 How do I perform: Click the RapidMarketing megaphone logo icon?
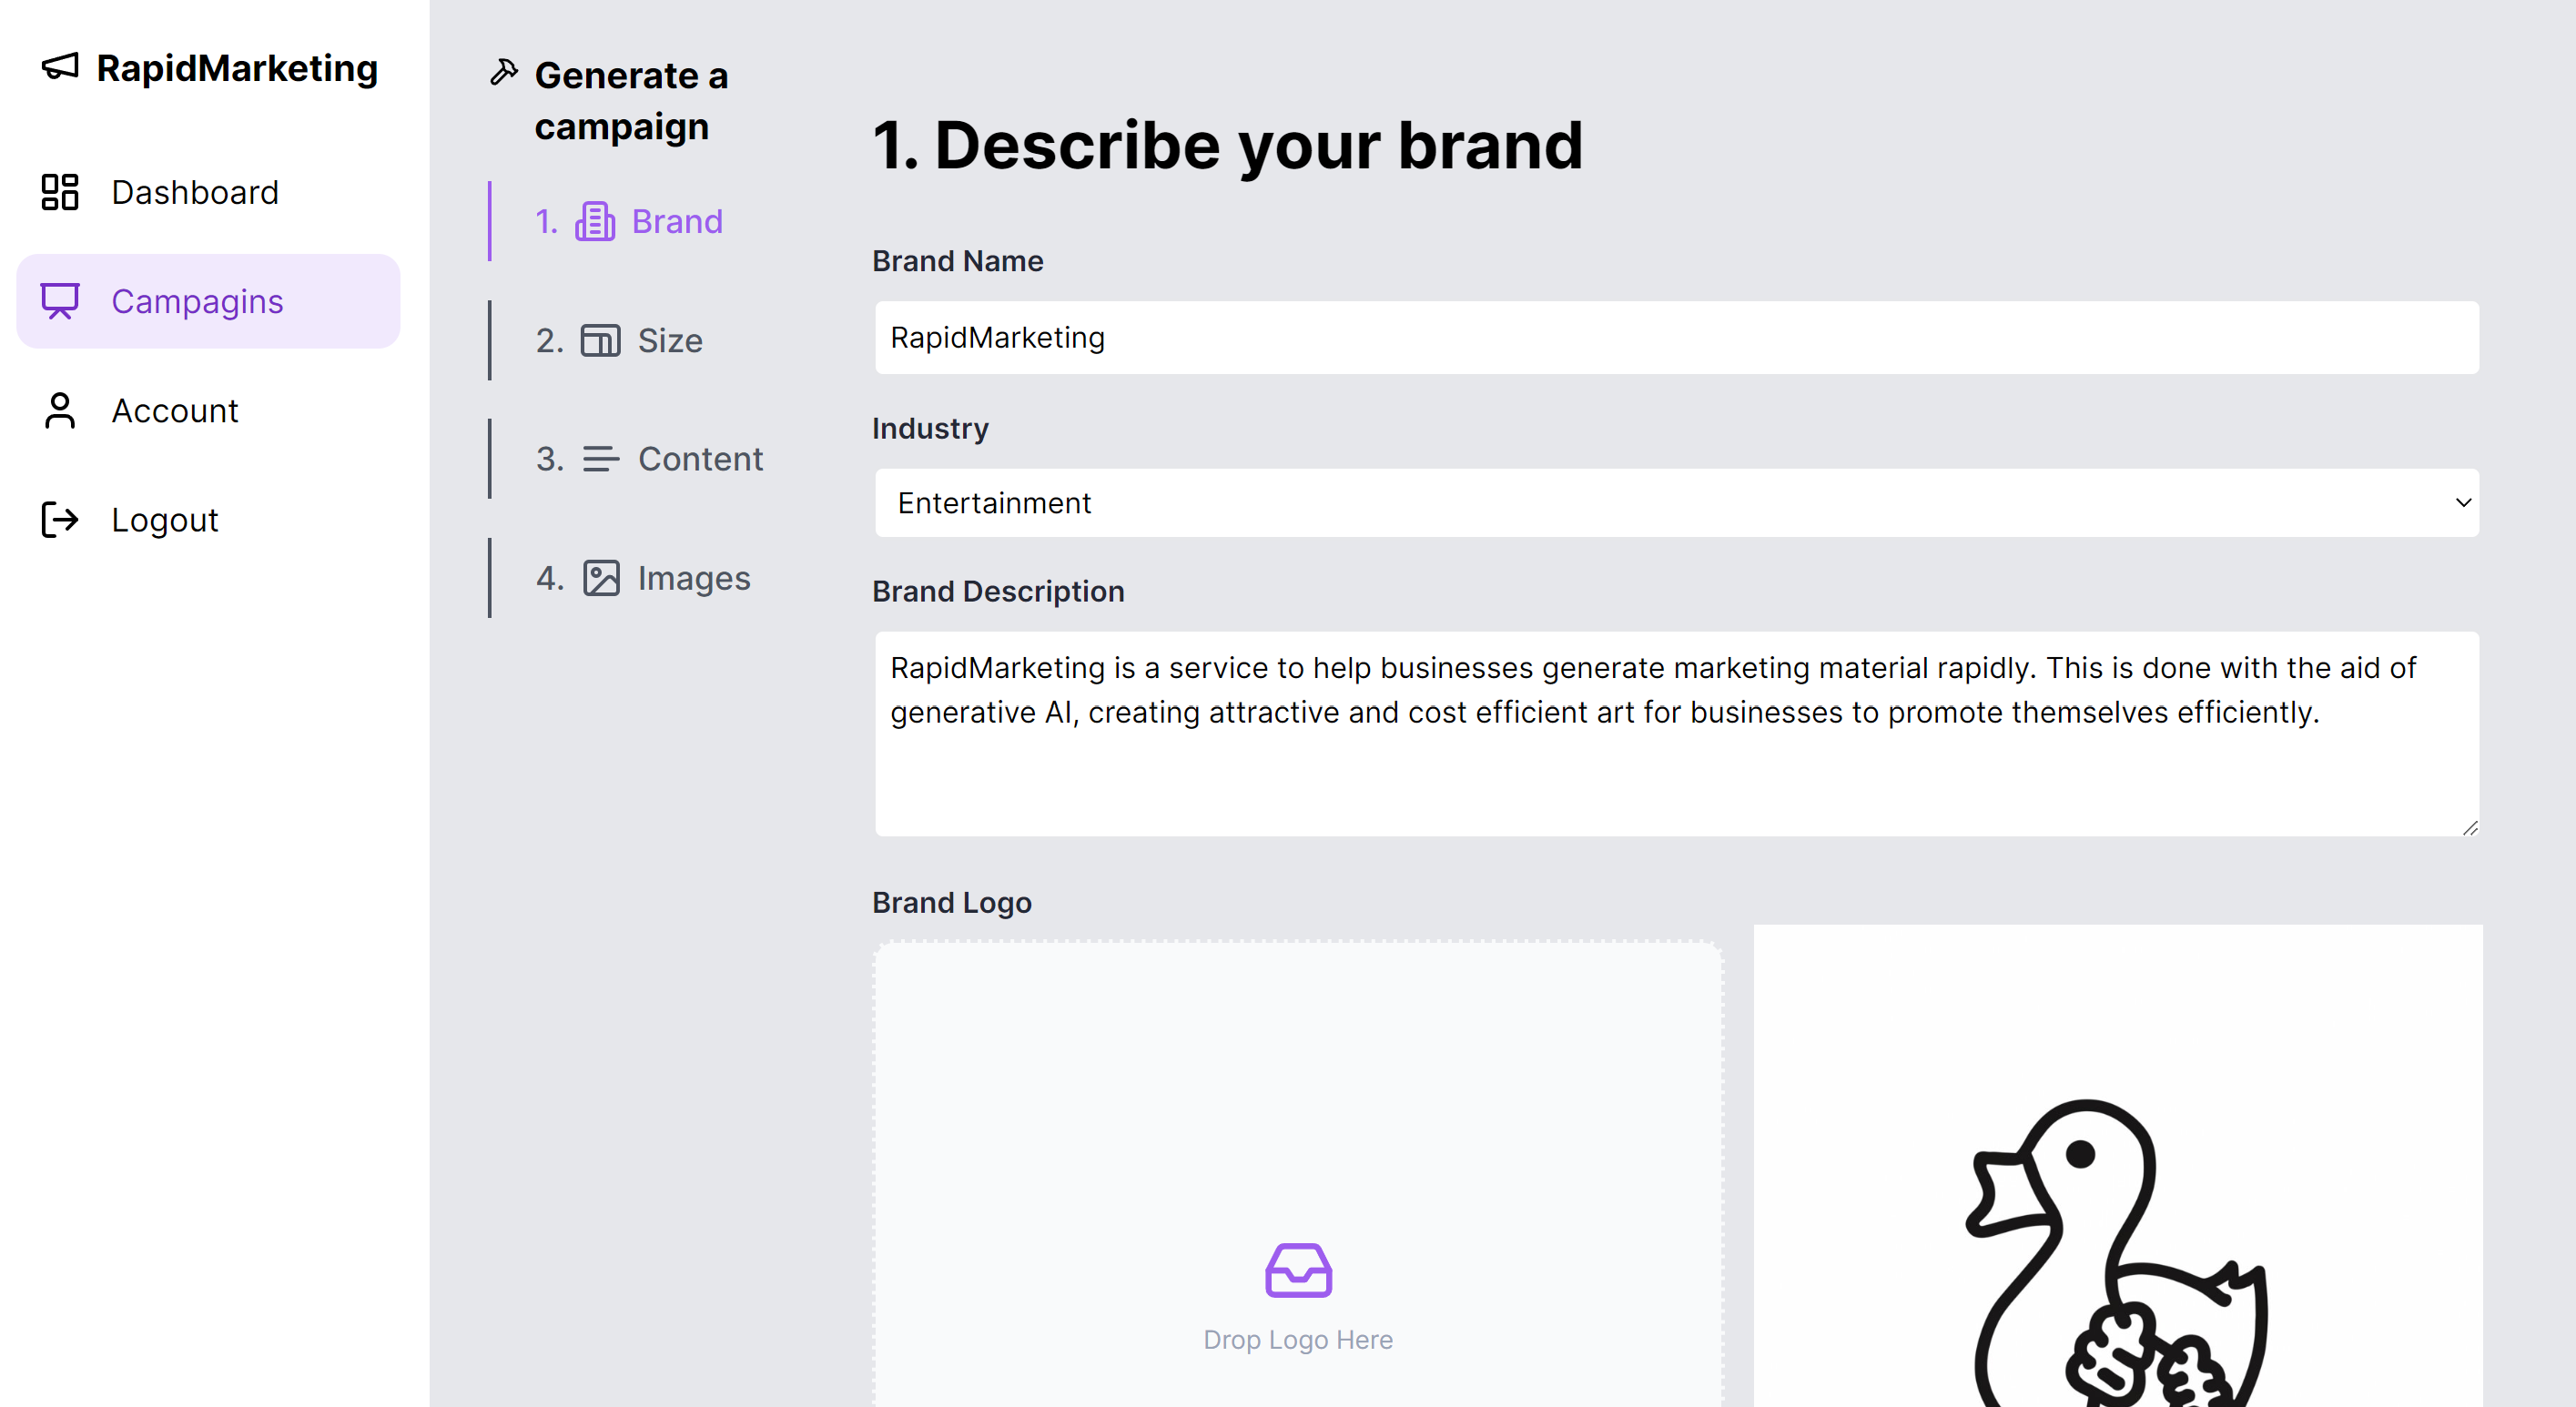[x=60, y=67]
